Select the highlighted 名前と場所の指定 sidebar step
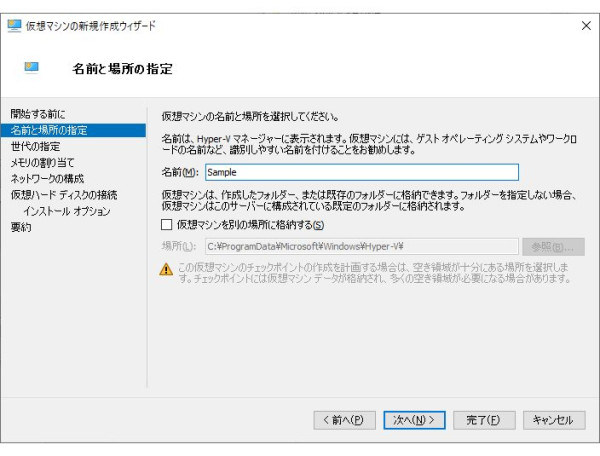This screenshot has height=456, width=600. pos(48,130)
